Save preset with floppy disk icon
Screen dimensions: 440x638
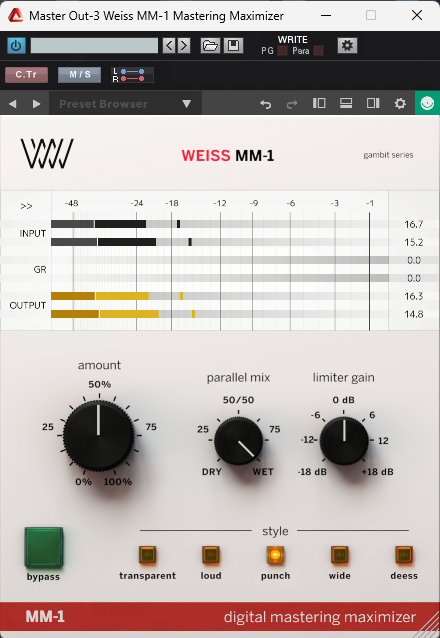(x=233, y=46)
